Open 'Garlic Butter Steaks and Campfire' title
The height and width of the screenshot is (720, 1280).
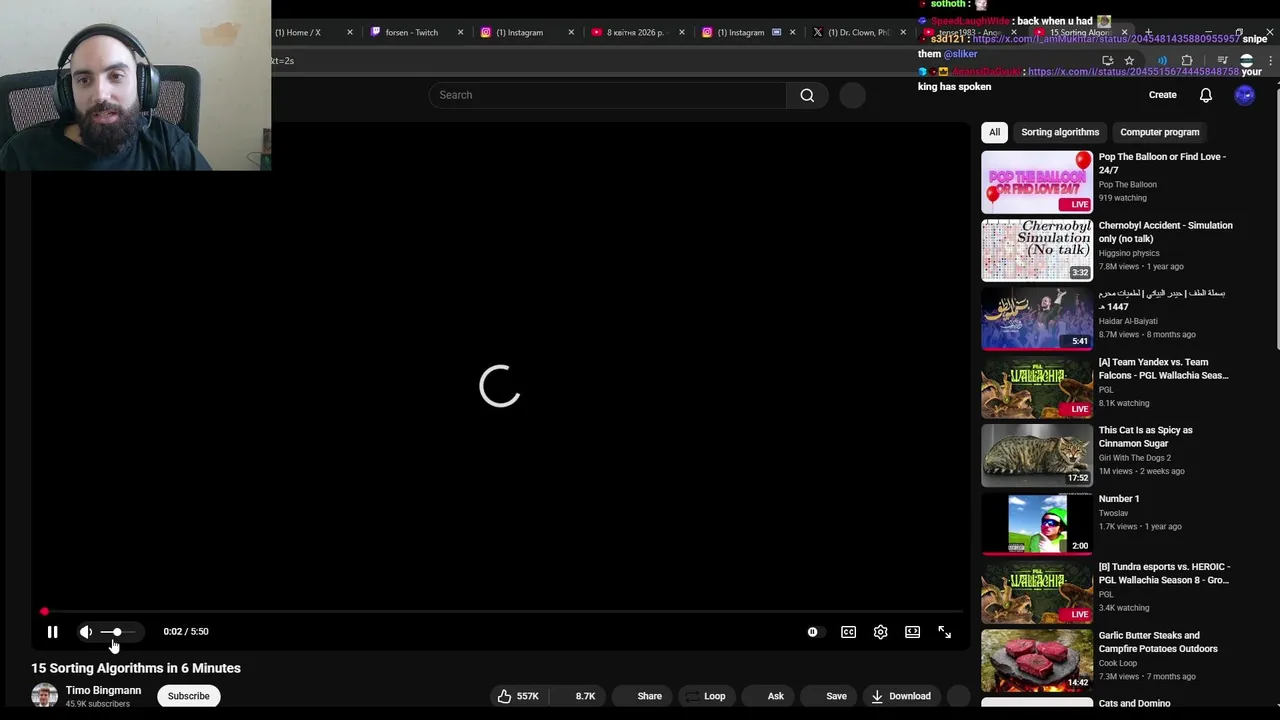pos(1158,642)
